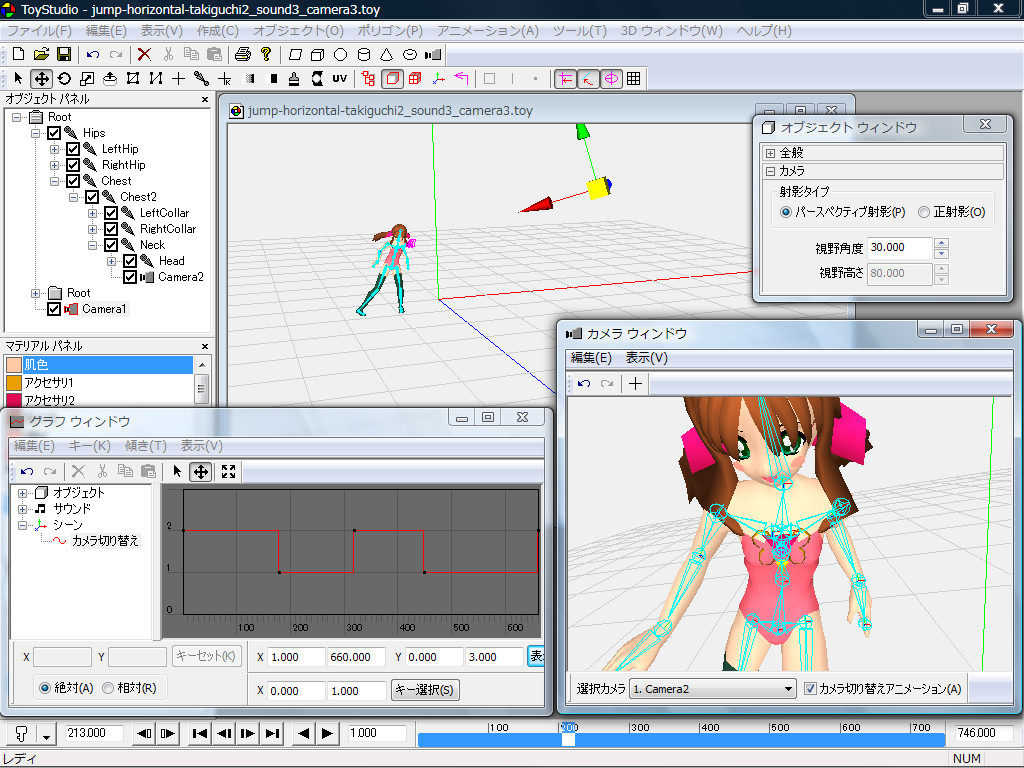This screenshot has width=1024, height=768.
Task: Disable the カメラ切り替えアニメーション(A) checkbox
Action: (811, 688)
